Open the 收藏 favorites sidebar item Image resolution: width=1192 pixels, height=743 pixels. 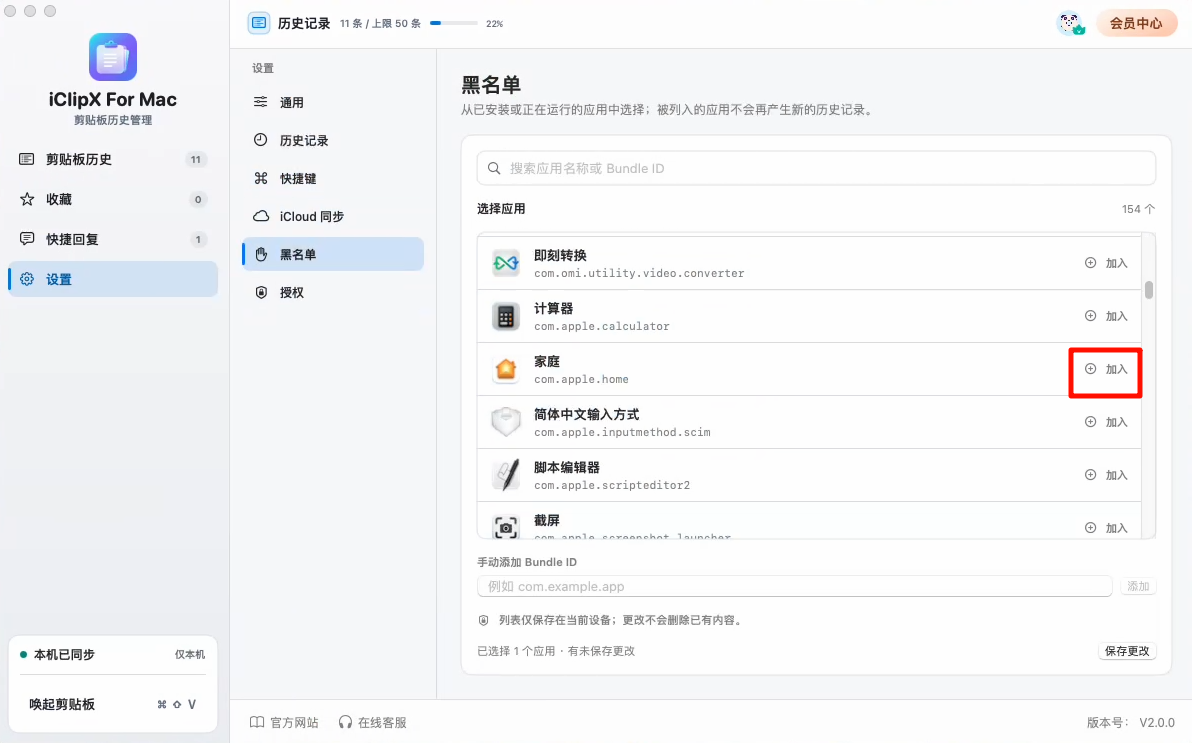point(113,199)
